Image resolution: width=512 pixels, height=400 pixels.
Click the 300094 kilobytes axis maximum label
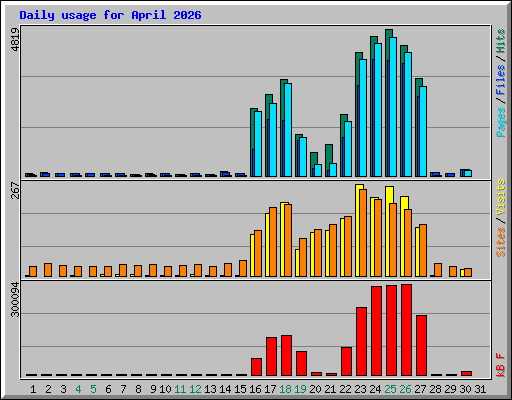(x=15, y=300)
